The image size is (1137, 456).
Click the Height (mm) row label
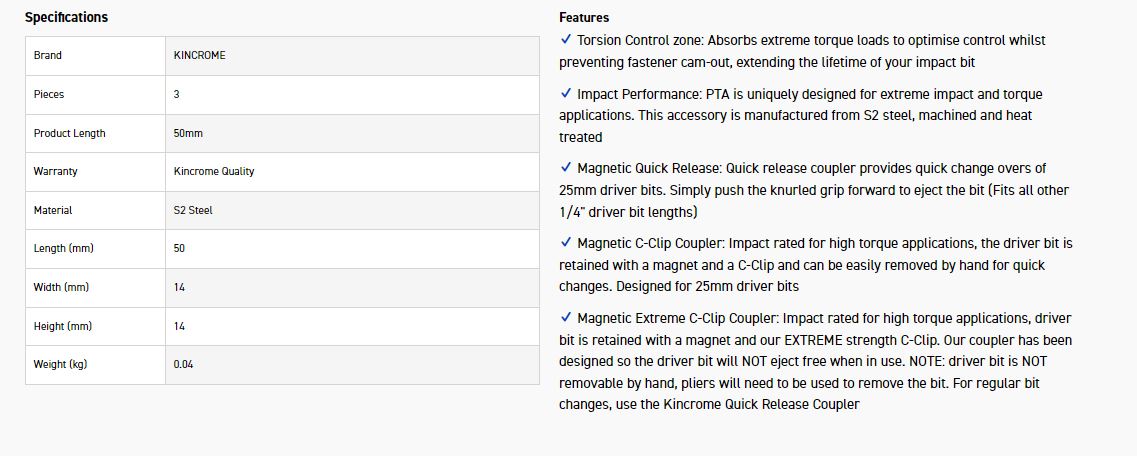62,326
